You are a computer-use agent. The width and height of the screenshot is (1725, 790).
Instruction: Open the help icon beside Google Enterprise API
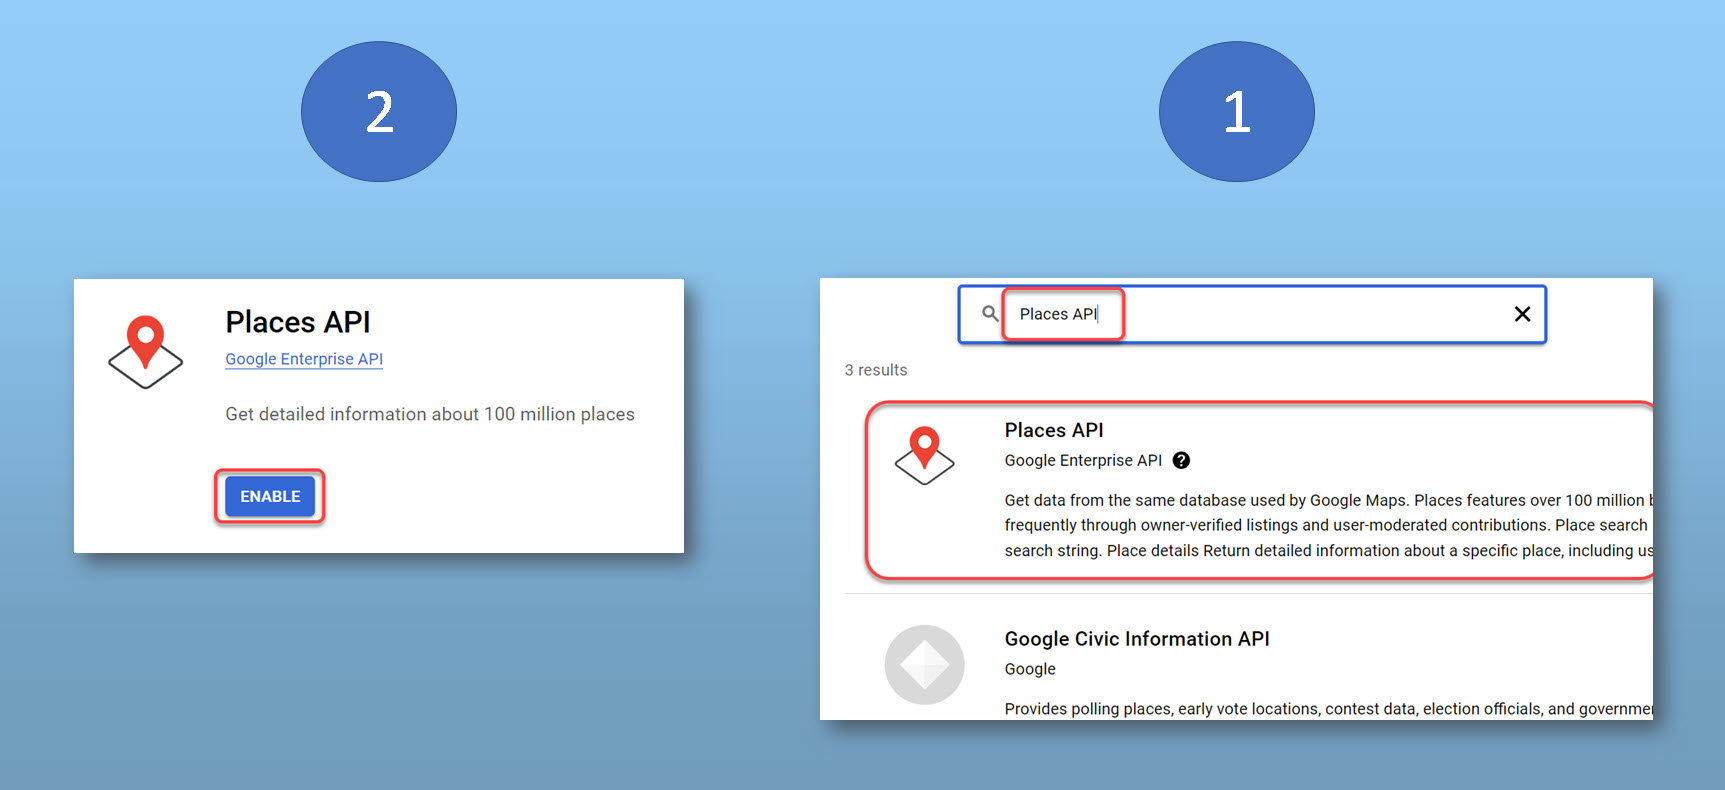point(1181,460)
